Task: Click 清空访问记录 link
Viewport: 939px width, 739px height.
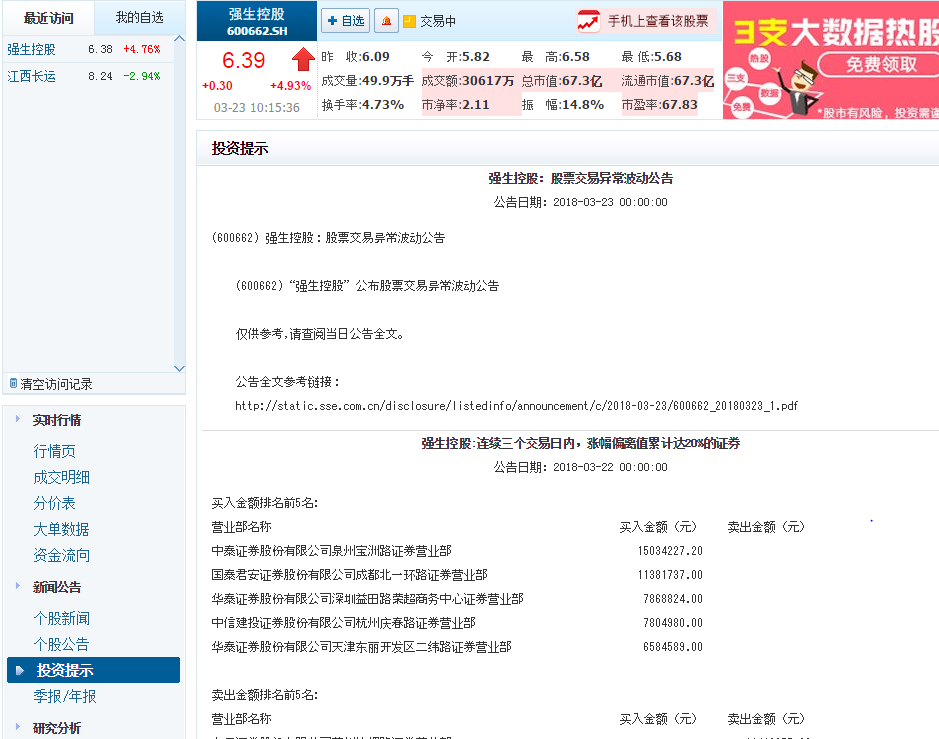Action: coord(56,384)
